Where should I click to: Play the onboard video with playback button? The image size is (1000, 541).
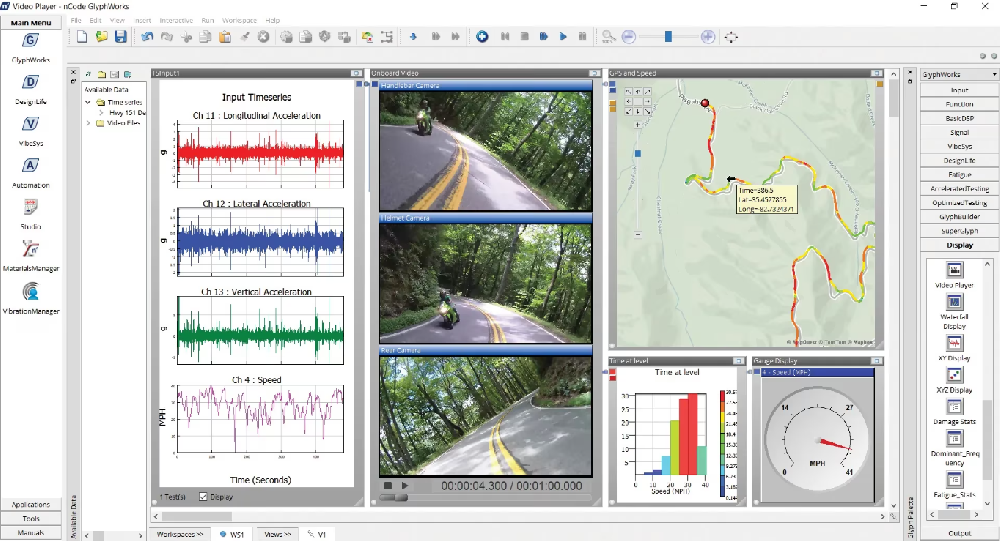[406, 486]
